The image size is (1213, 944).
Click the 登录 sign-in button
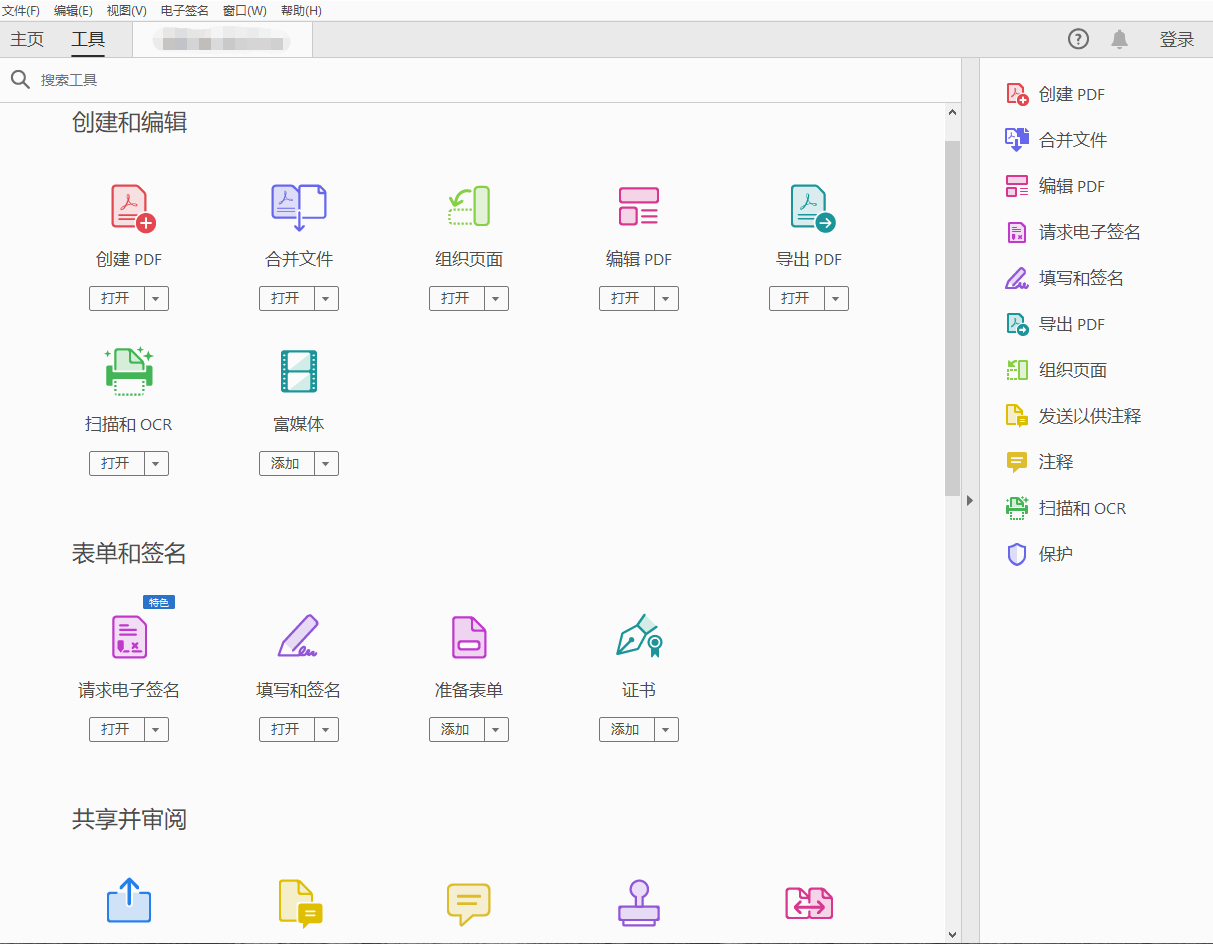(x=1177, y=39)
